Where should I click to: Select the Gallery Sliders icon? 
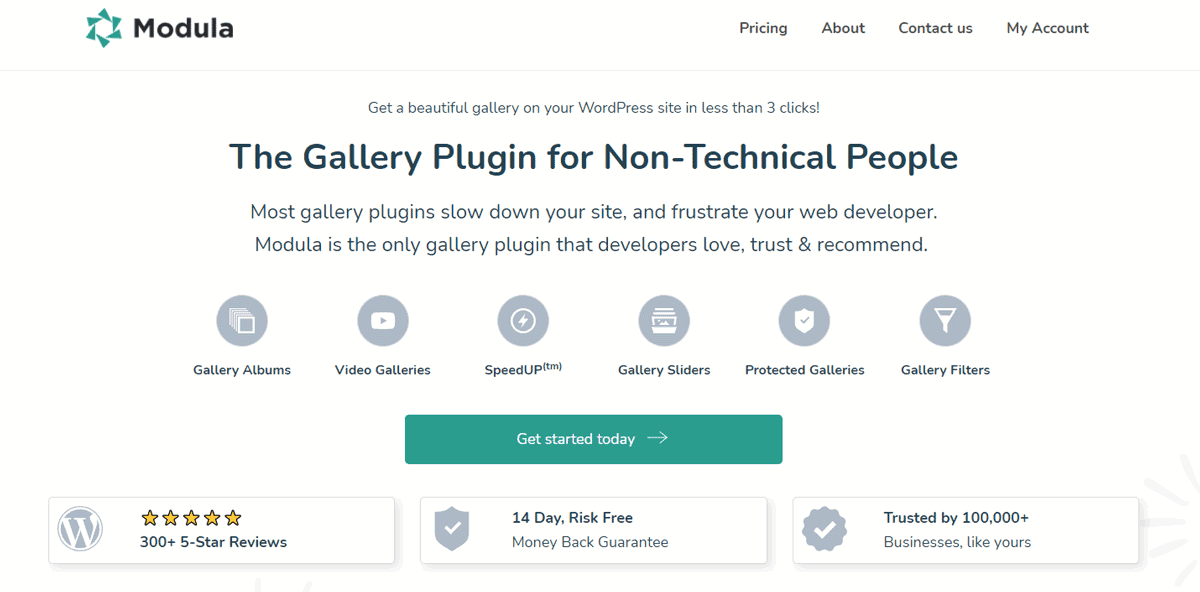[664, 321]
